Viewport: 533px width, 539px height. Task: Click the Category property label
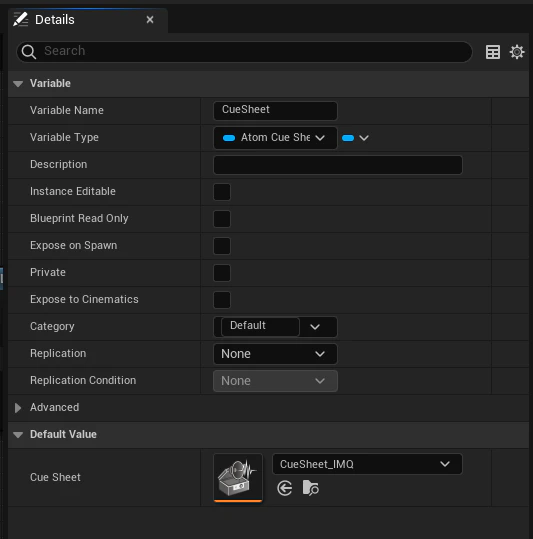pyautogui.click(x=52, y=327)
